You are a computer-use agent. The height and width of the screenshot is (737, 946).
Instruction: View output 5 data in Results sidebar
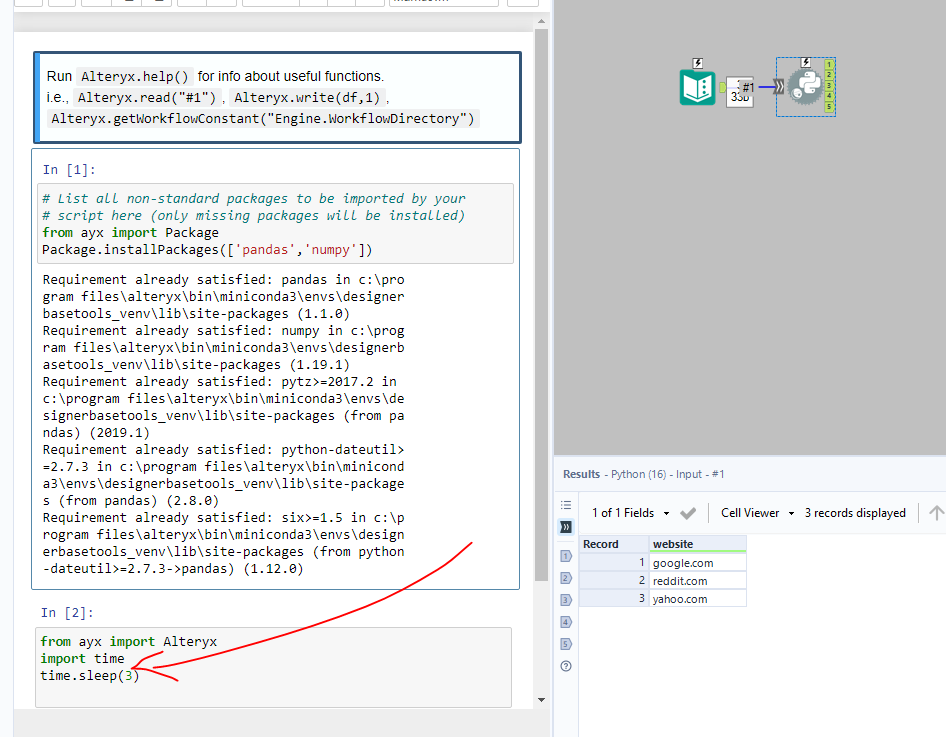566,644
